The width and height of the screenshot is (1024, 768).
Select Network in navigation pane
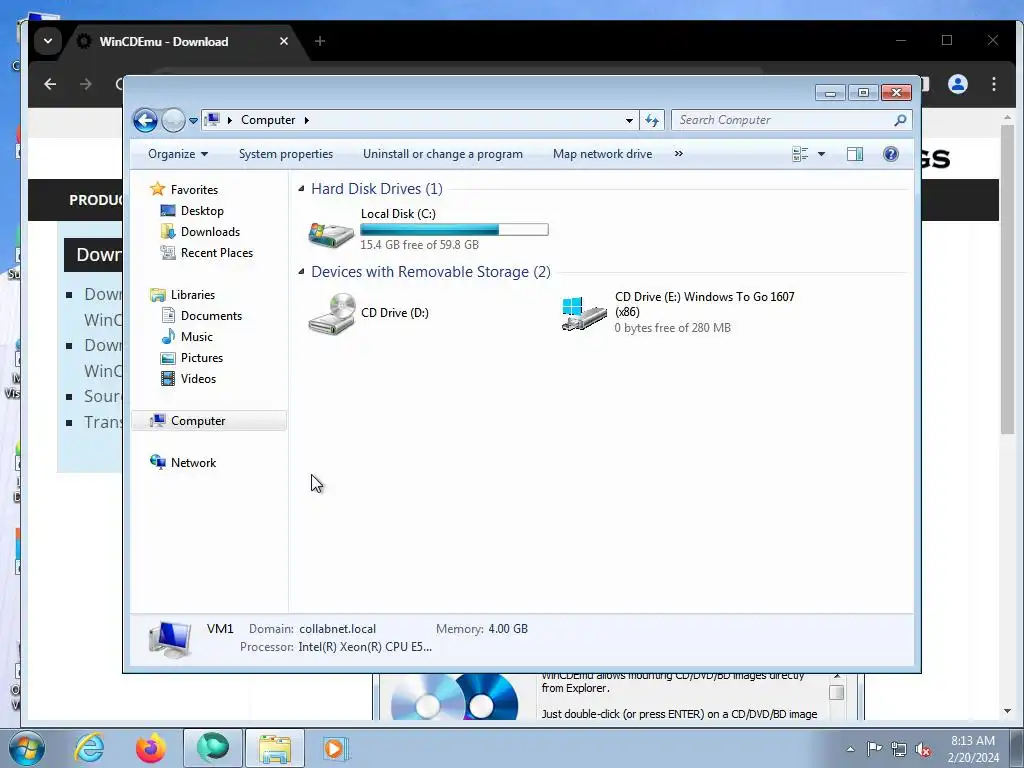(193, 463)
